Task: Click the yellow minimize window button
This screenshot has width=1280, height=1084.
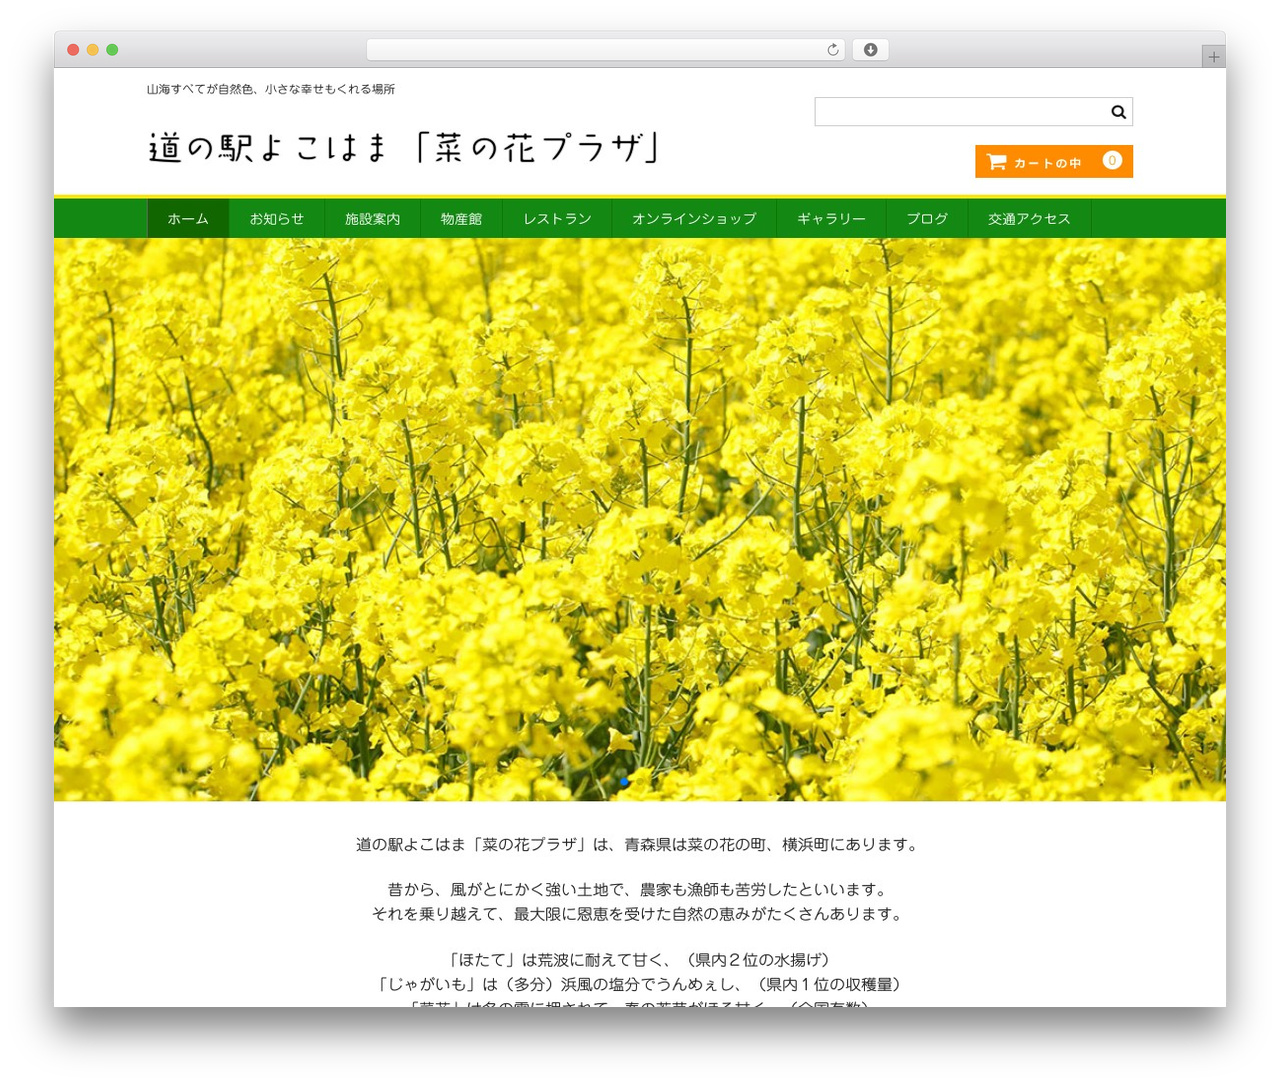Action: point(92,50)
